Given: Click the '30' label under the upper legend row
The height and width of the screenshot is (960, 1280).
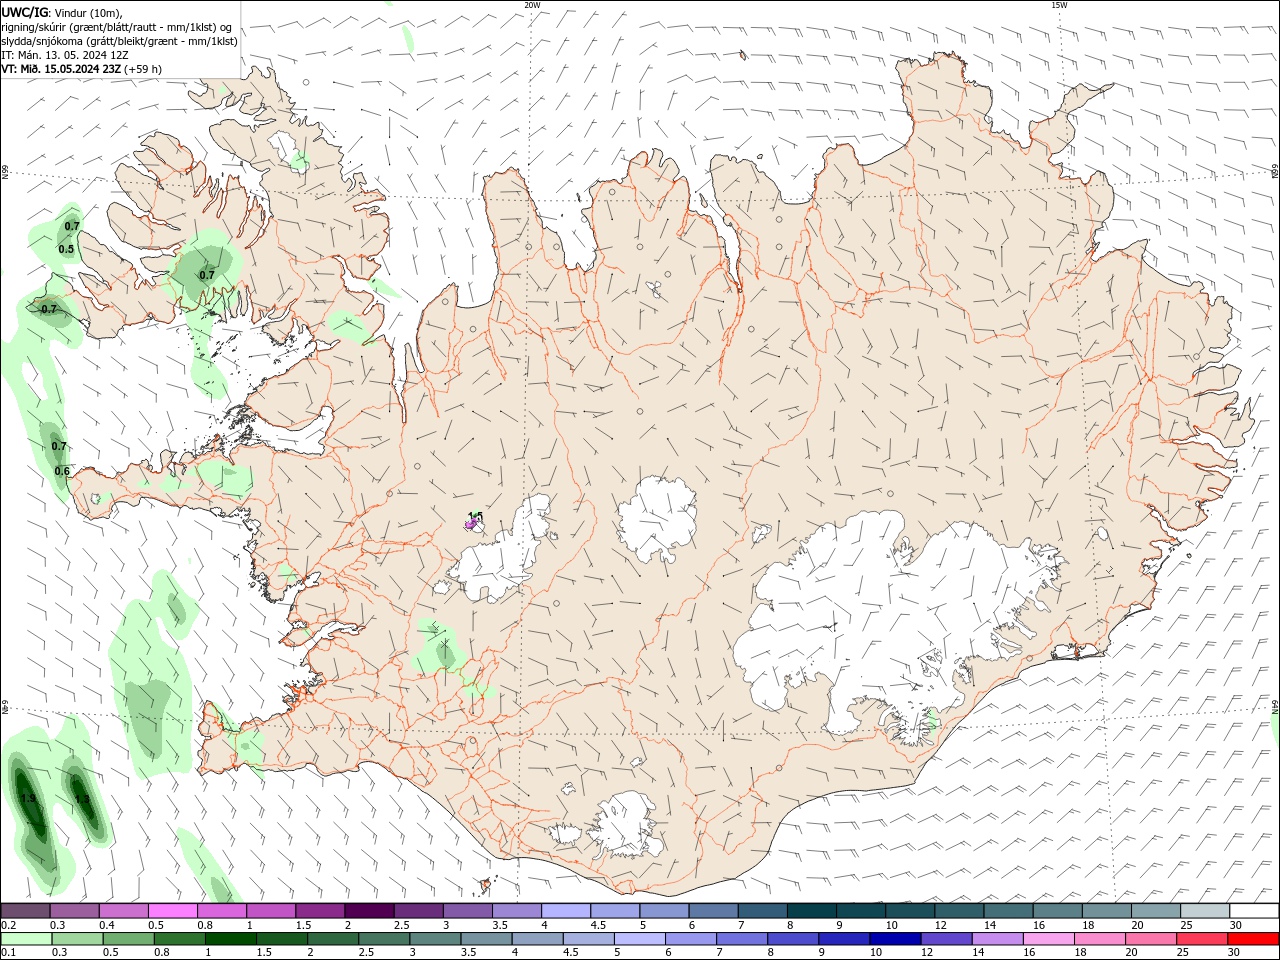Looking at the screenshot, I should click(x=1236, y=925).
